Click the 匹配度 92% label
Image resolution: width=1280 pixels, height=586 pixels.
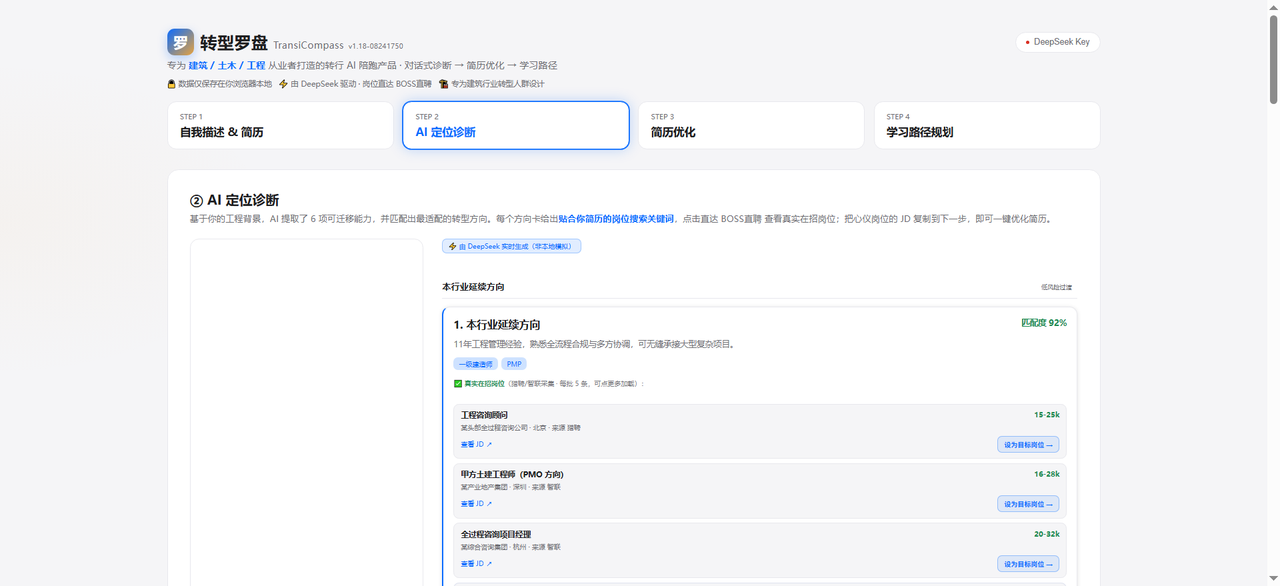(1044, 323)
